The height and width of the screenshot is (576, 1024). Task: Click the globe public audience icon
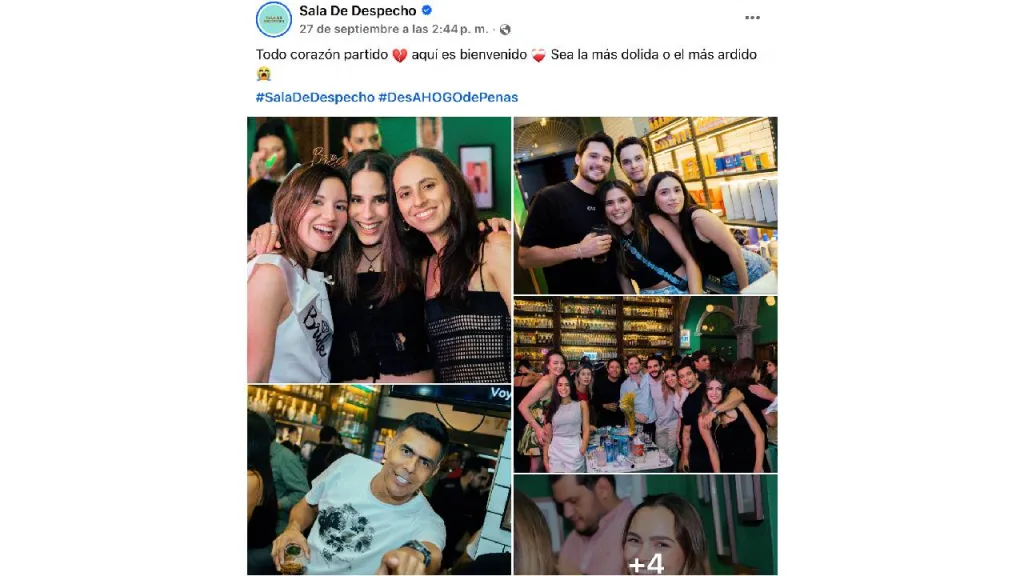[505, 29]
